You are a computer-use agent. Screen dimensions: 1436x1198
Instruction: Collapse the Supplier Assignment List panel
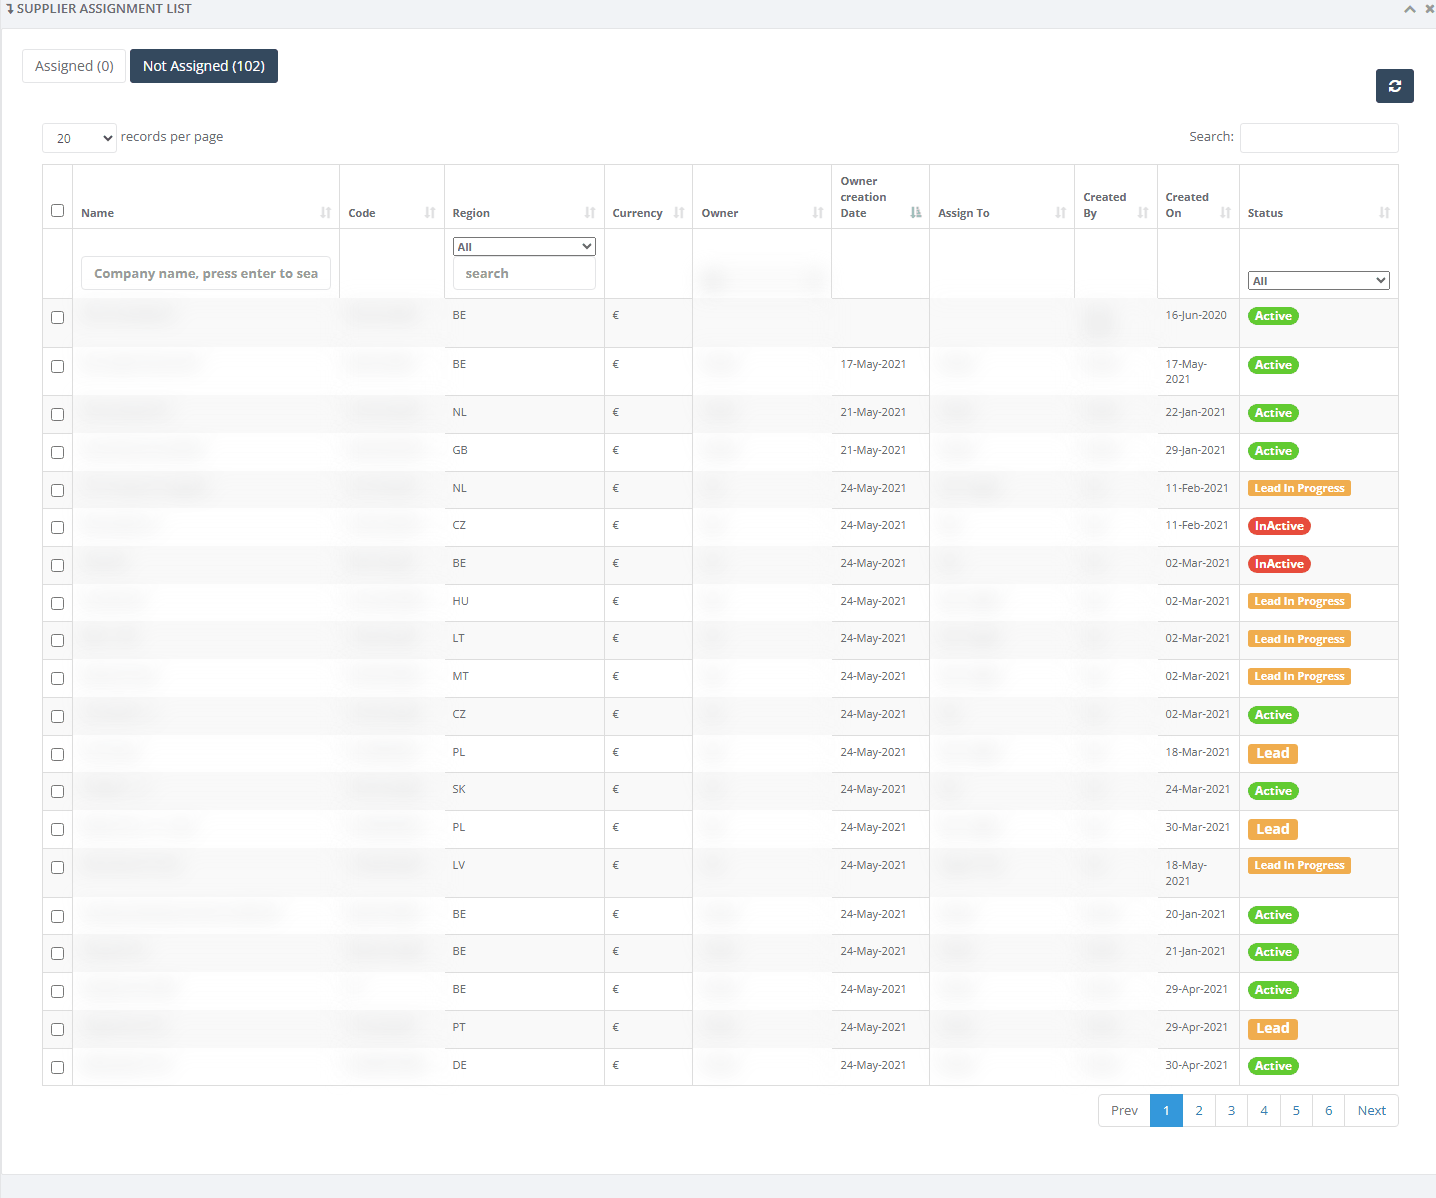[1409, 9]
